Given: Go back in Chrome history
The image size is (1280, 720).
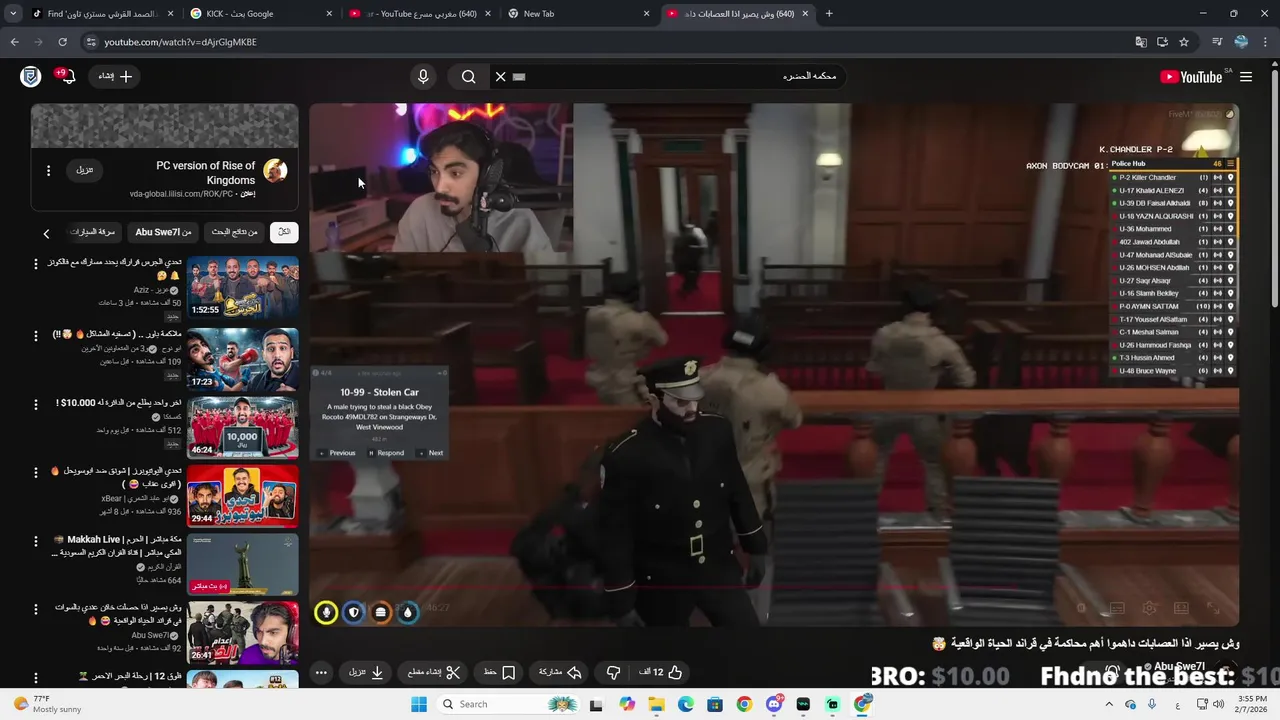Looking at the screenshot, I should (14, 42).
